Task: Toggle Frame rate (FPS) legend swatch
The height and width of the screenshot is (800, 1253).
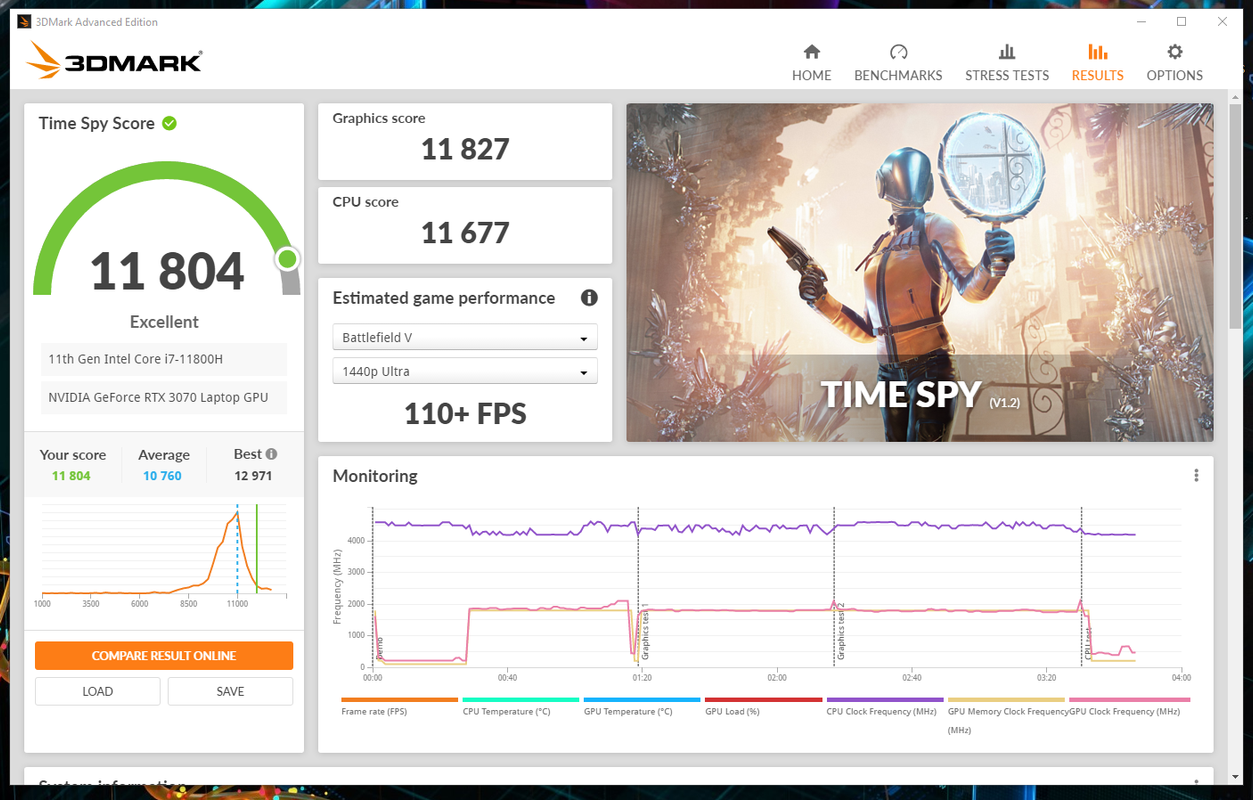Action: [399, 700]
